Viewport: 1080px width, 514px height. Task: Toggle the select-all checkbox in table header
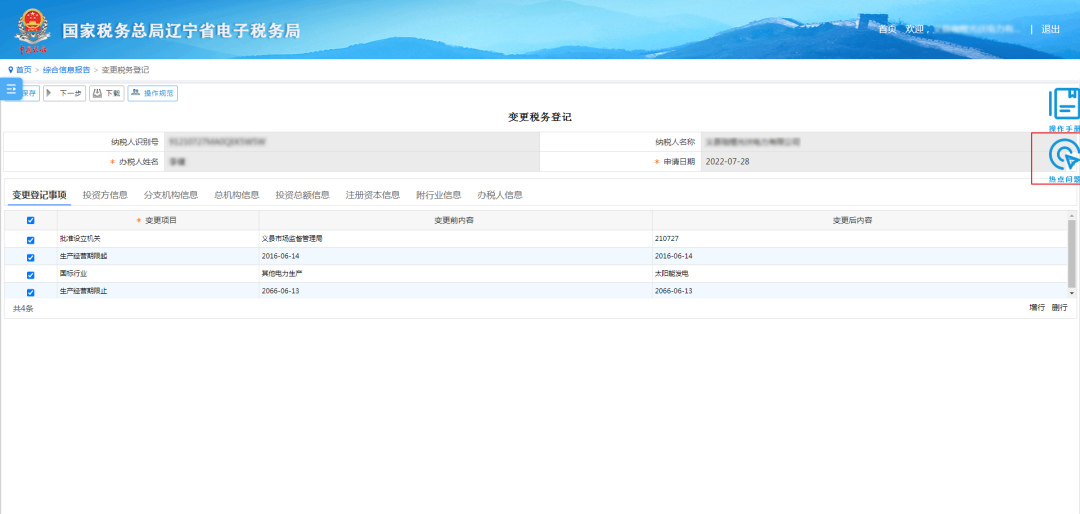30,220
